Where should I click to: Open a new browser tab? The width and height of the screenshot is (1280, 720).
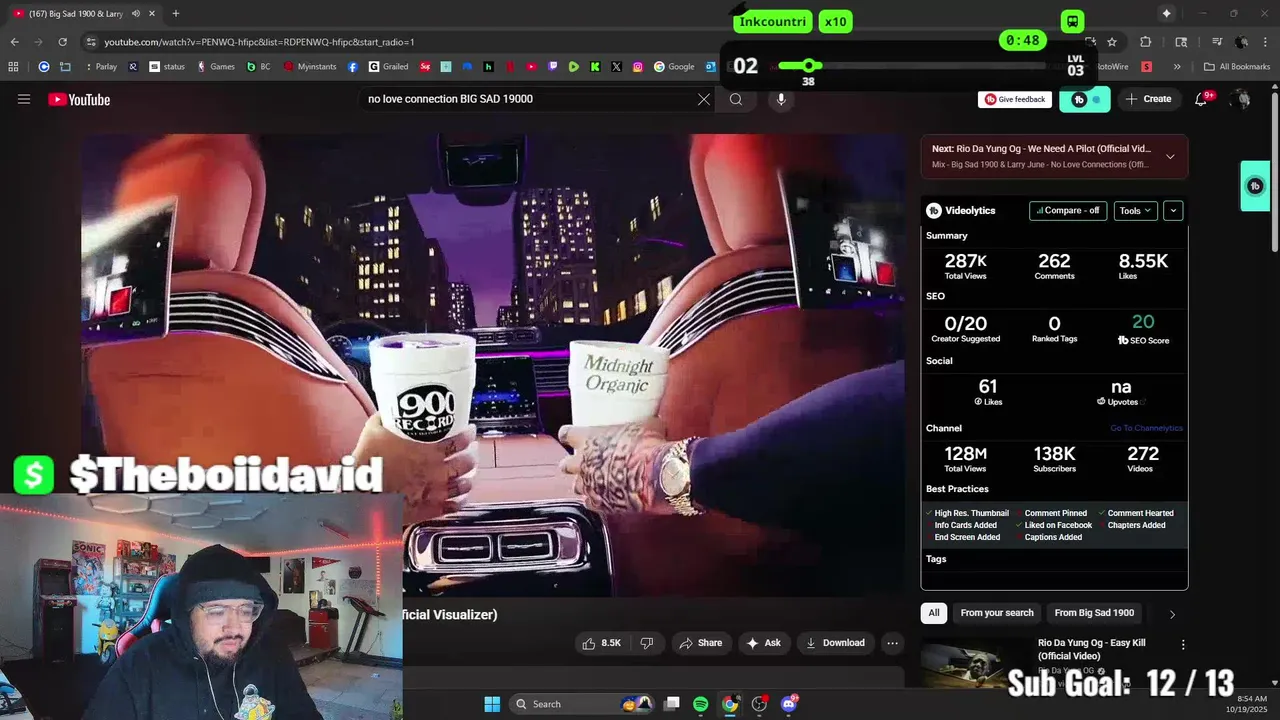point(175,13)
